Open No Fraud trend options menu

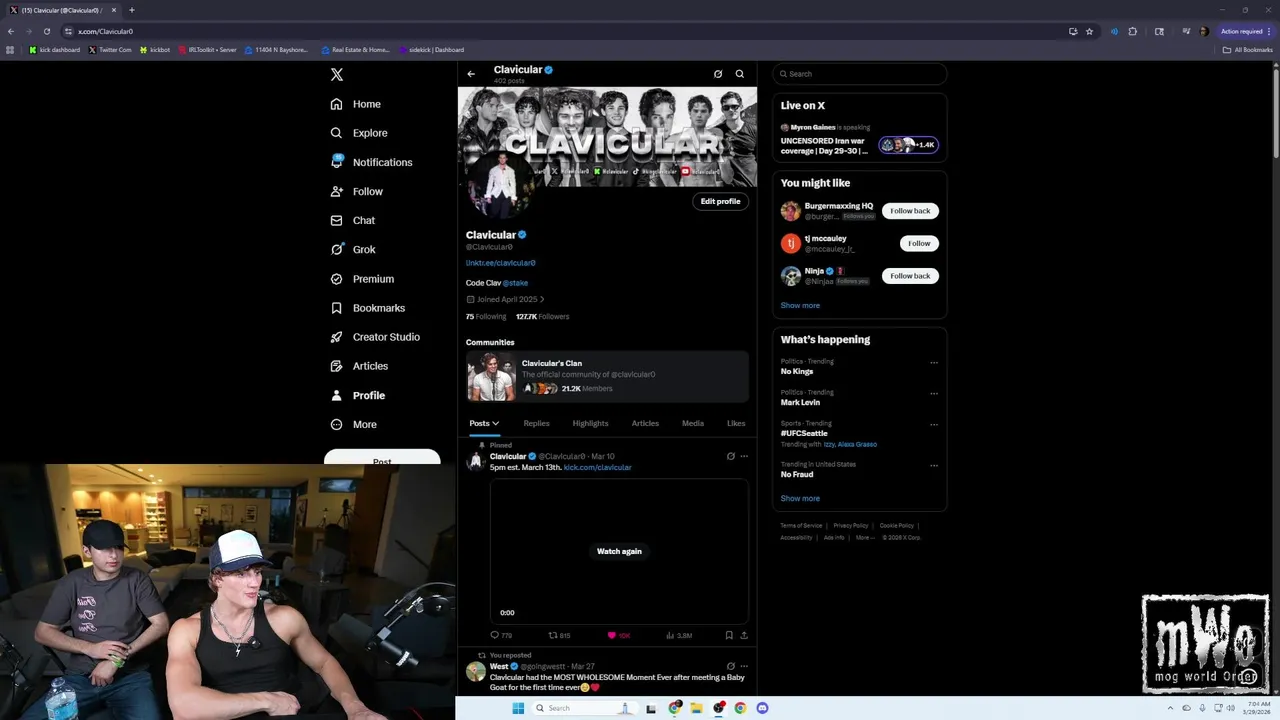point(934,466)
